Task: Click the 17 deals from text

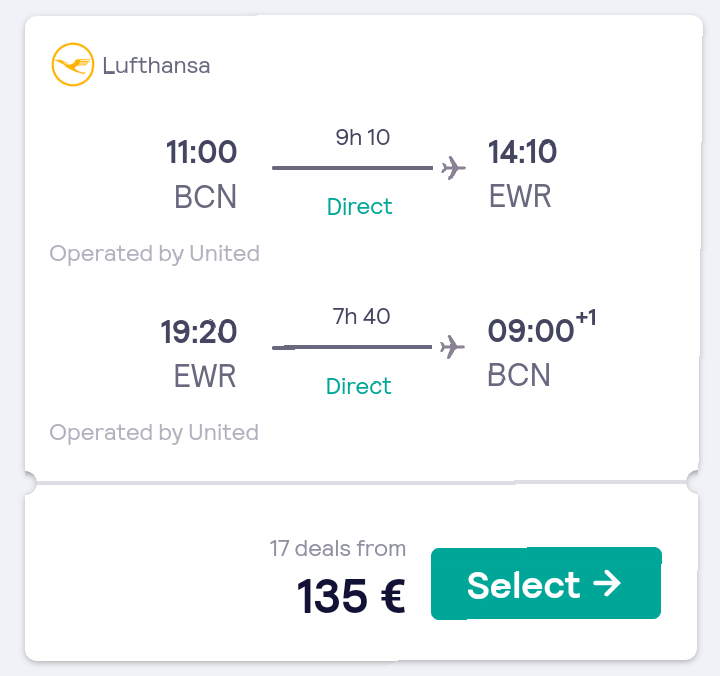Action: click(x=338, y=548)
